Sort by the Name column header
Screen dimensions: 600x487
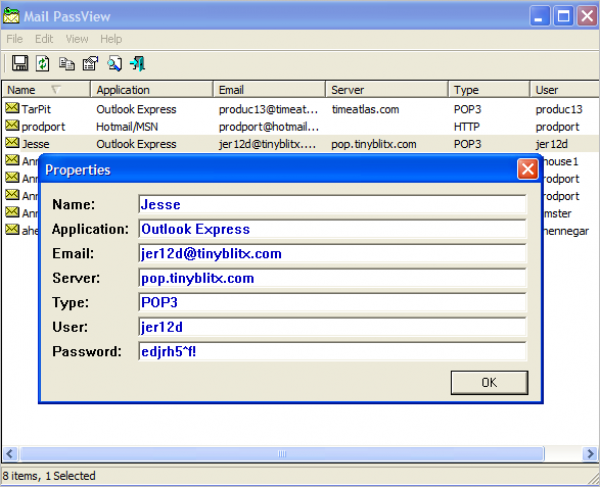46,90
